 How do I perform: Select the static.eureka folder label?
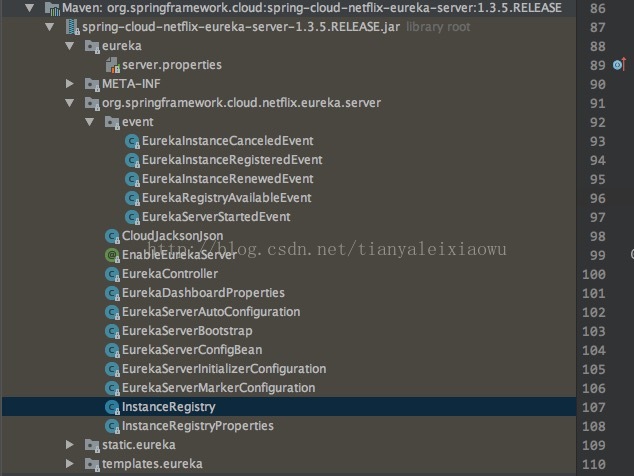[139, 445]
